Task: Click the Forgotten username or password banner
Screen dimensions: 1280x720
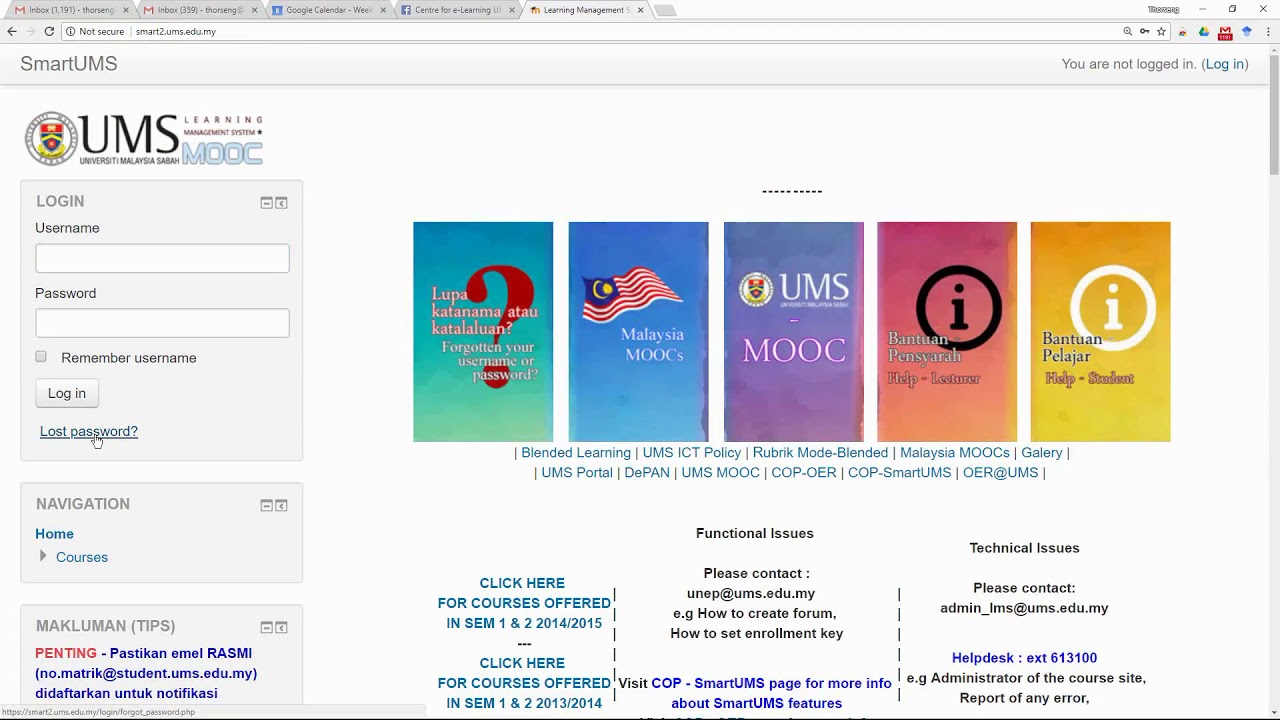Action: pos(483,332)
